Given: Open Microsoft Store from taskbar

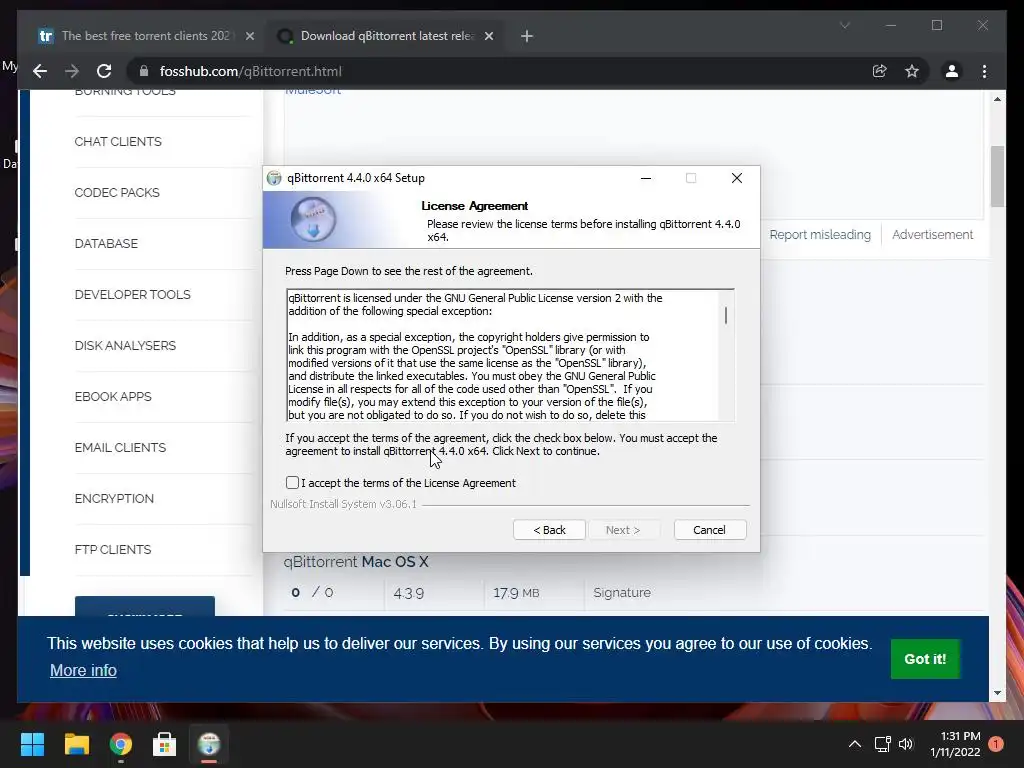Looking at the screenshot, I should point(165,744).
